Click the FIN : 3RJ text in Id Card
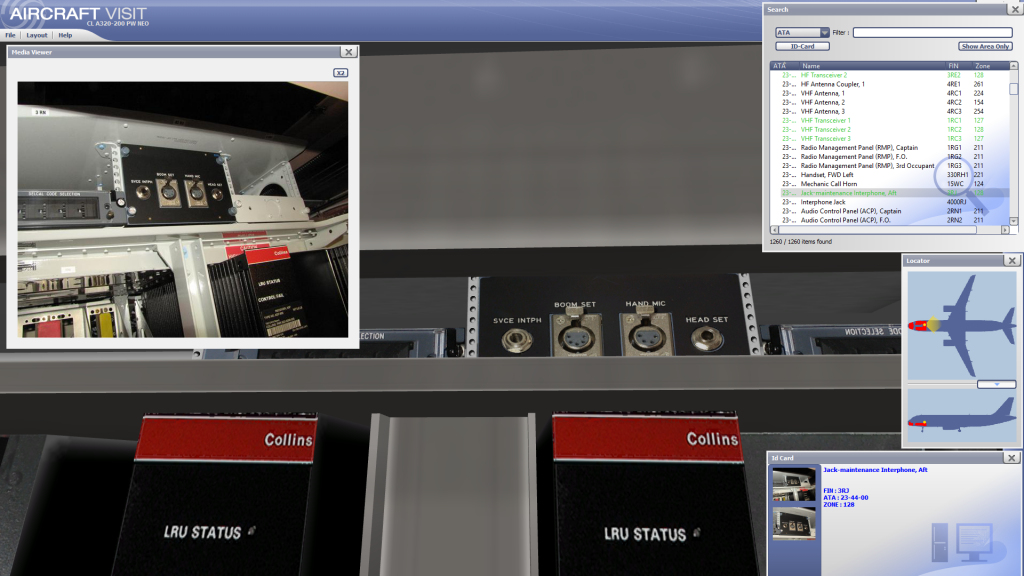1024x576 pixels. tap(836, 490)
